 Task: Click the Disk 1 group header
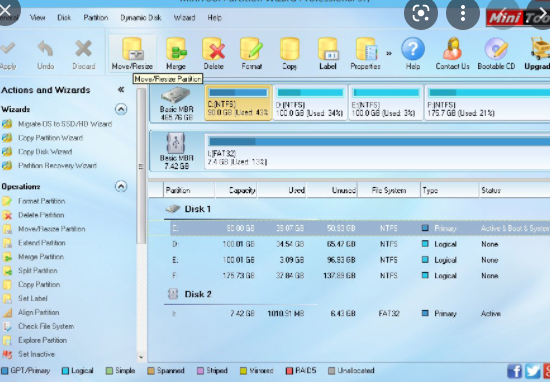[188, 209]
